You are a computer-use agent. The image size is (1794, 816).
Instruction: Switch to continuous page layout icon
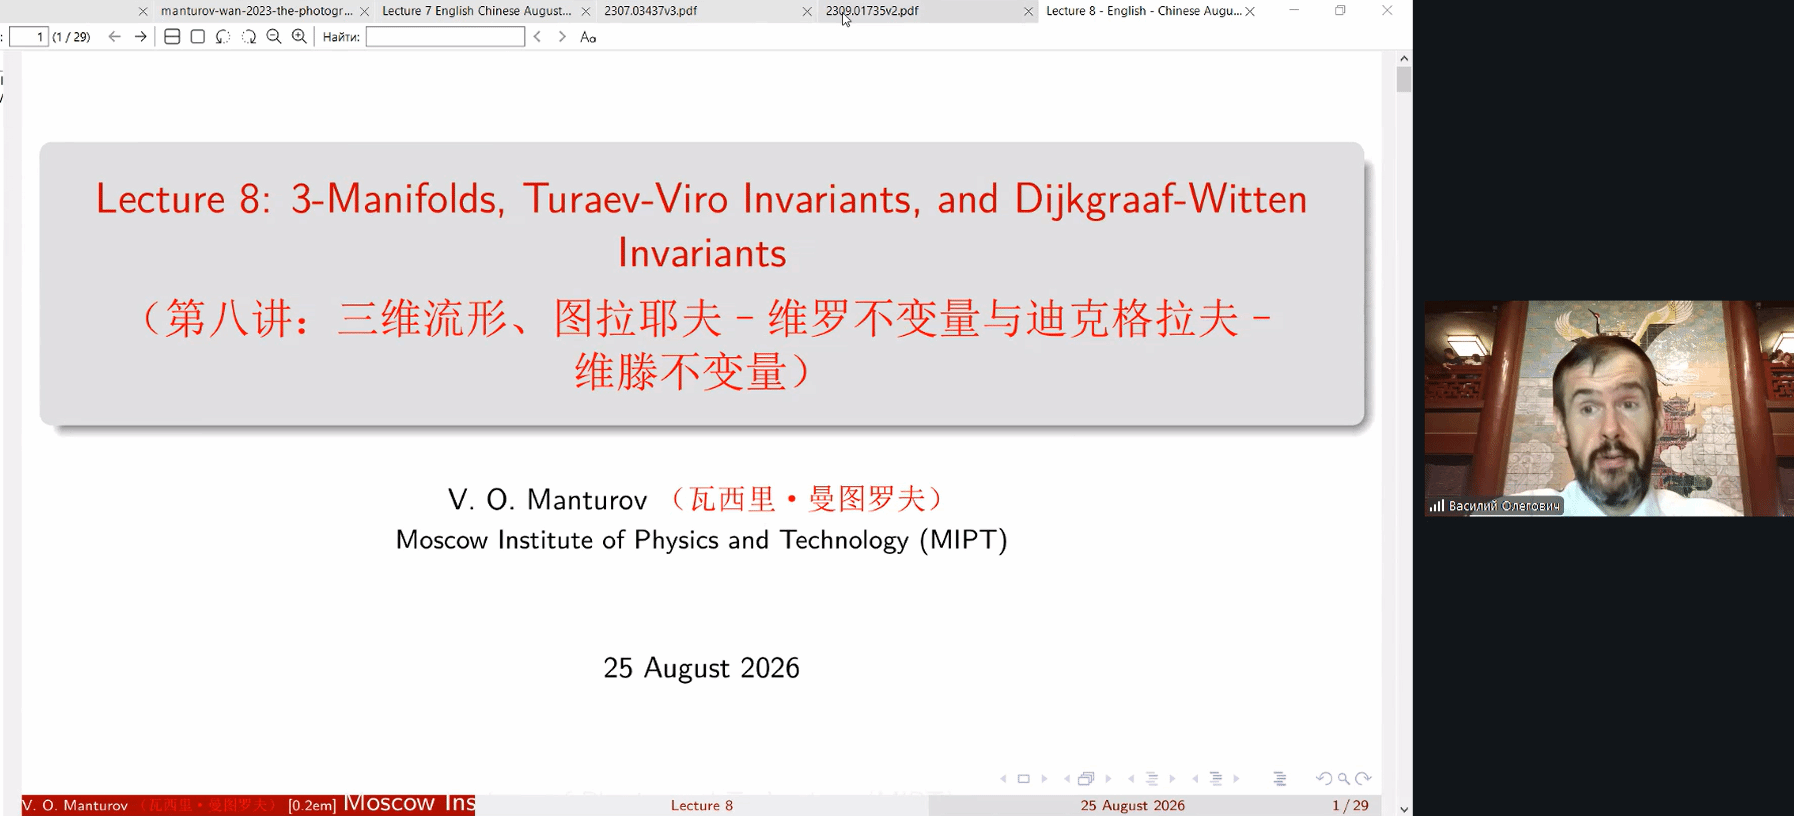click(x=172, y=37)
